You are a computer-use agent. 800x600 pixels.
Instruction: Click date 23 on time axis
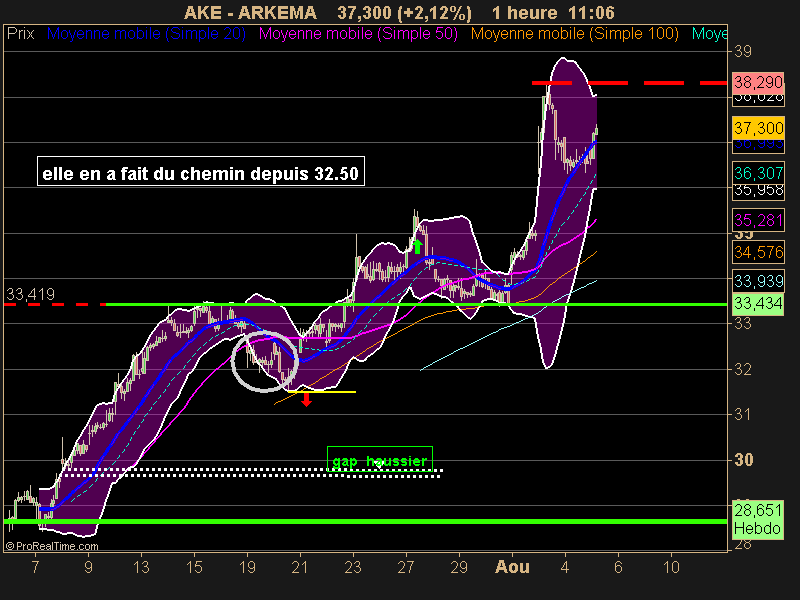point(353,567)
